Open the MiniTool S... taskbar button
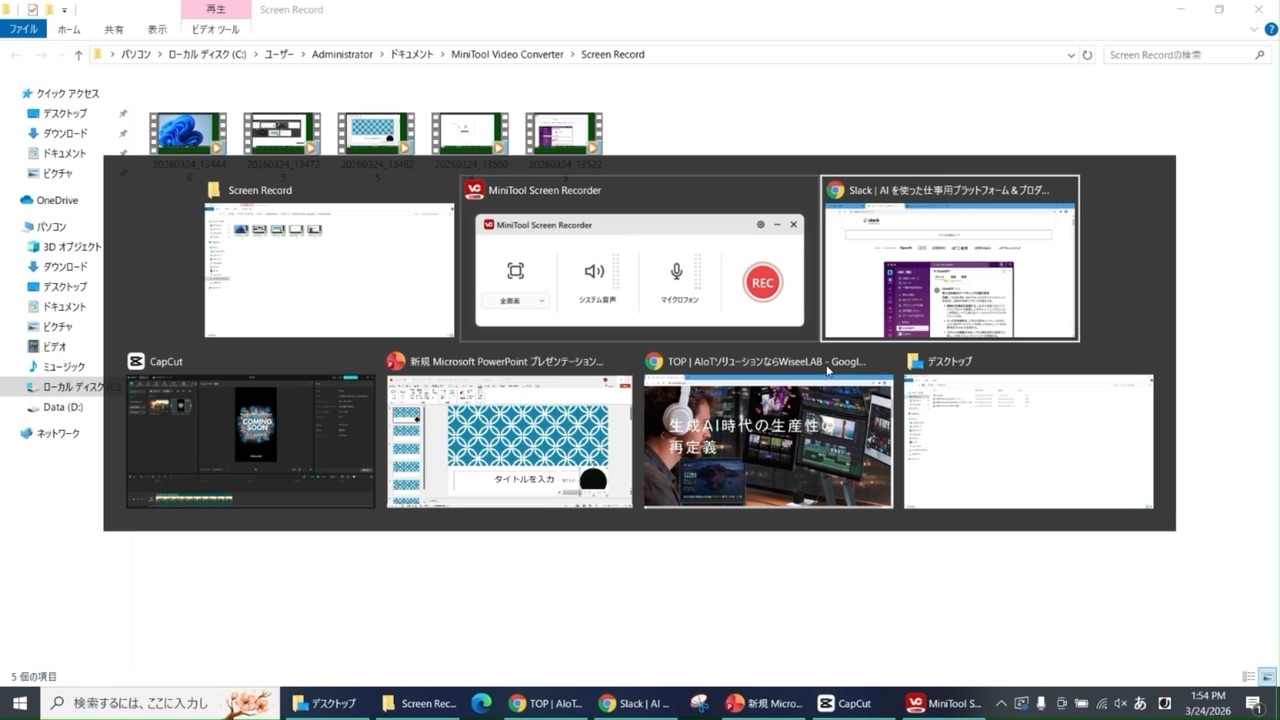Viewport: 1280px width, 720px height. pos(944,703)
